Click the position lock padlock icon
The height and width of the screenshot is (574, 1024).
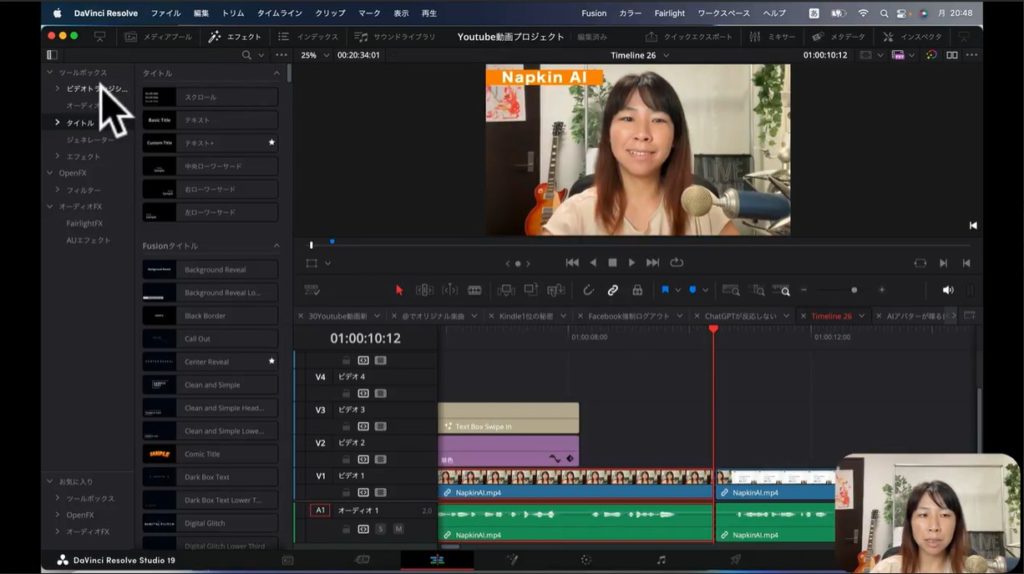click(637, 290)
